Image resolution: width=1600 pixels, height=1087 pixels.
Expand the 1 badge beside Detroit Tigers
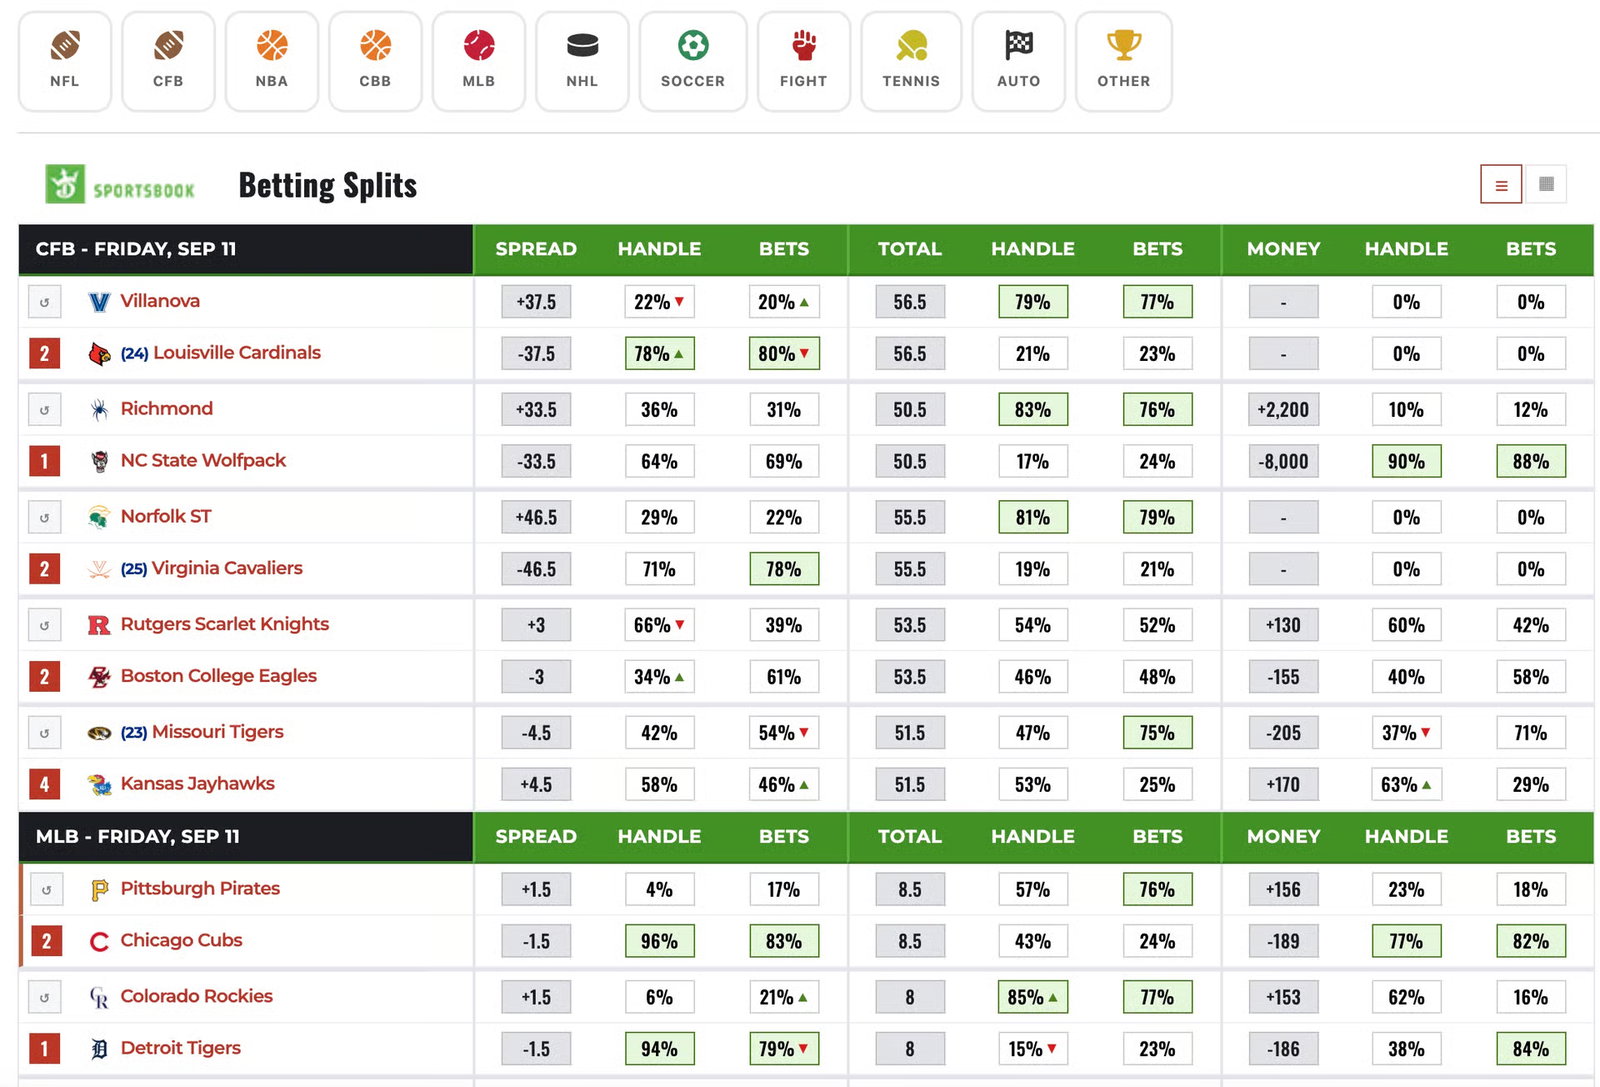click(x=45, y=1049)
